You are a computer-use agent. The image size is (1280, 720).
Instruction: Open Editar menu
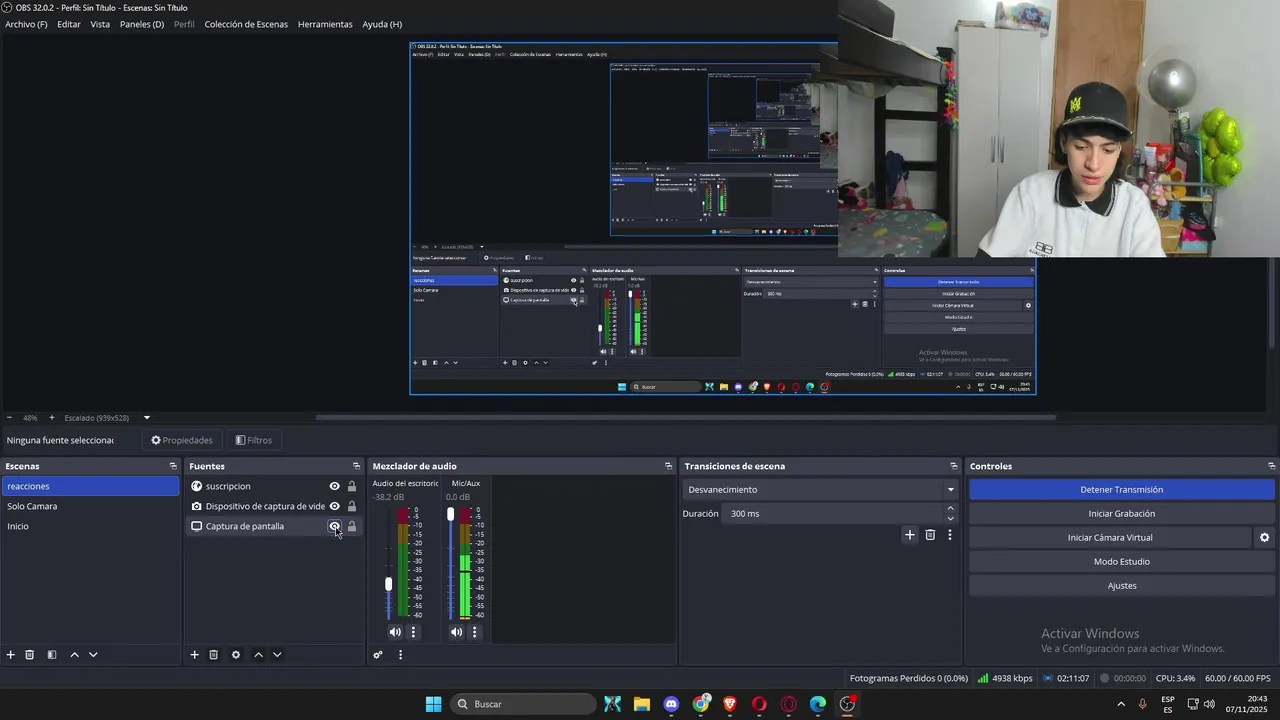click(x=69, y=24)
